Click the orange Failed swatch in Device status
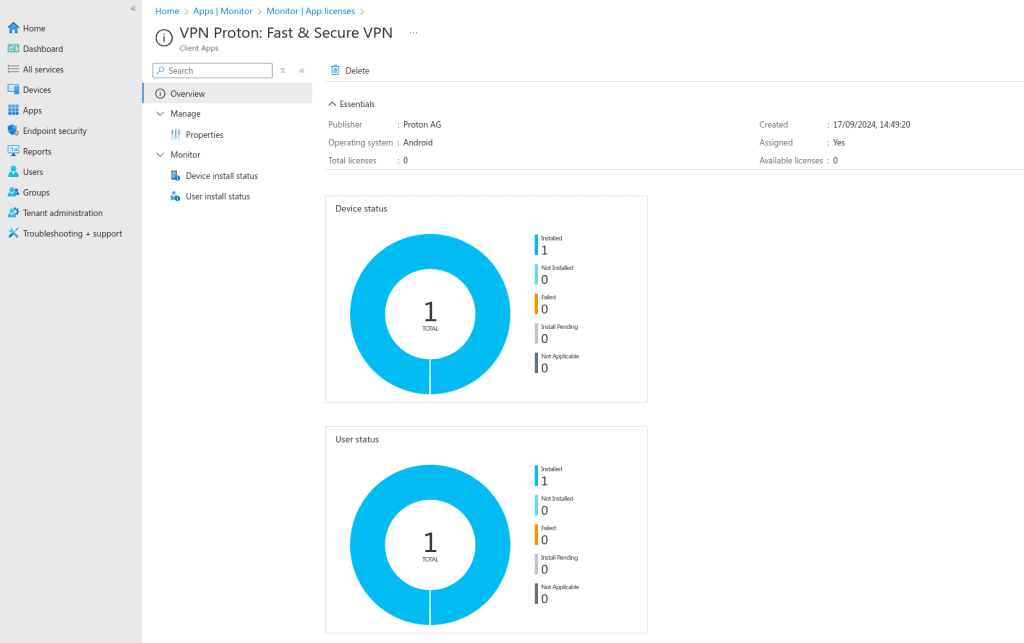 point(536,304)
